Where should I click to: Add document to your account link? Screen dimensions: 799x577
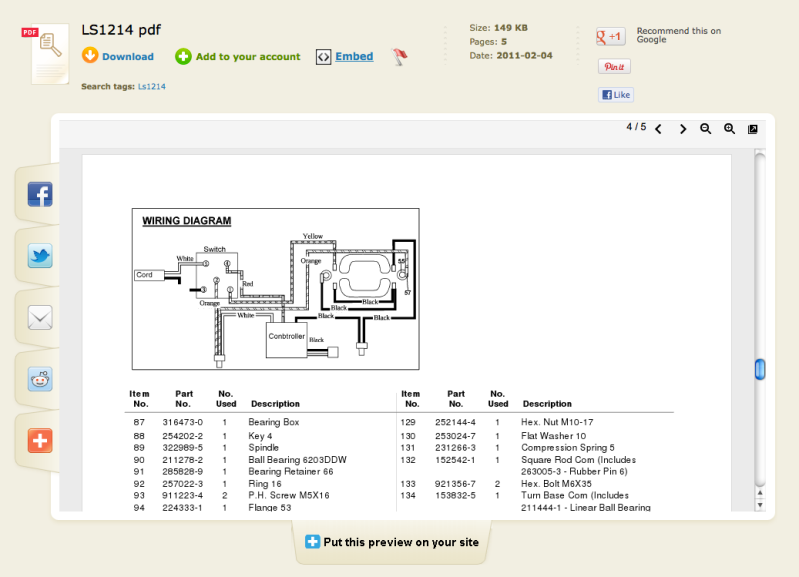[248, 57]
